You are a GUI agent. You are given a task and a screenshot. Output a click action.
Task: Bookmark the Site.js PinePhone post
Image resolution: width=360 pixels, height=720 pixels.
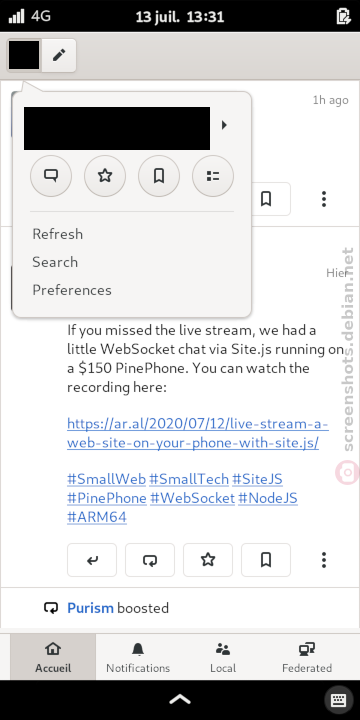point(266,560)
